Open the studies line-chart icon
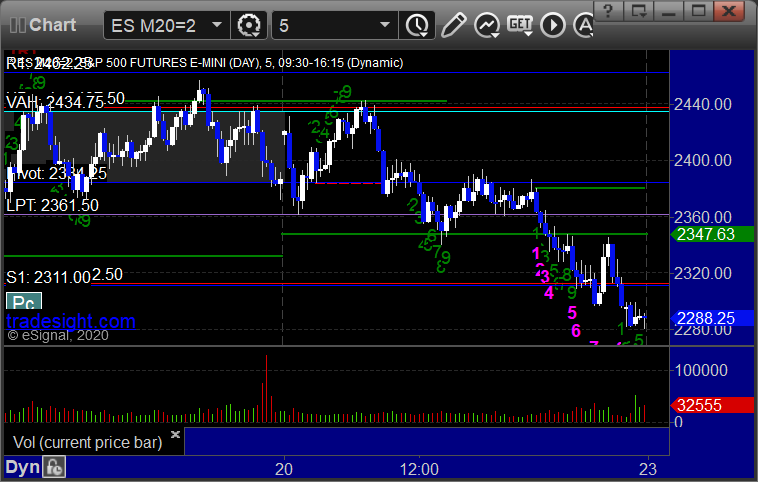The image size is (758, 482). click(486, 25)
